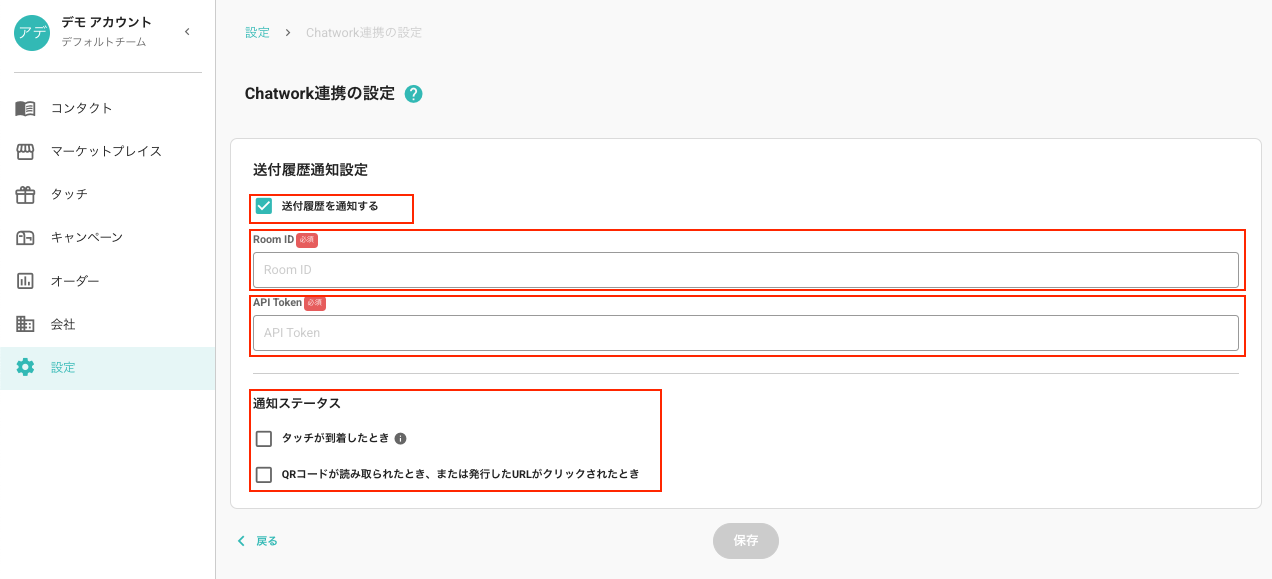Click the 送付履歴通知設定 section heading
The width and height of the screenshot is (1272, 579).
[311, 170]
